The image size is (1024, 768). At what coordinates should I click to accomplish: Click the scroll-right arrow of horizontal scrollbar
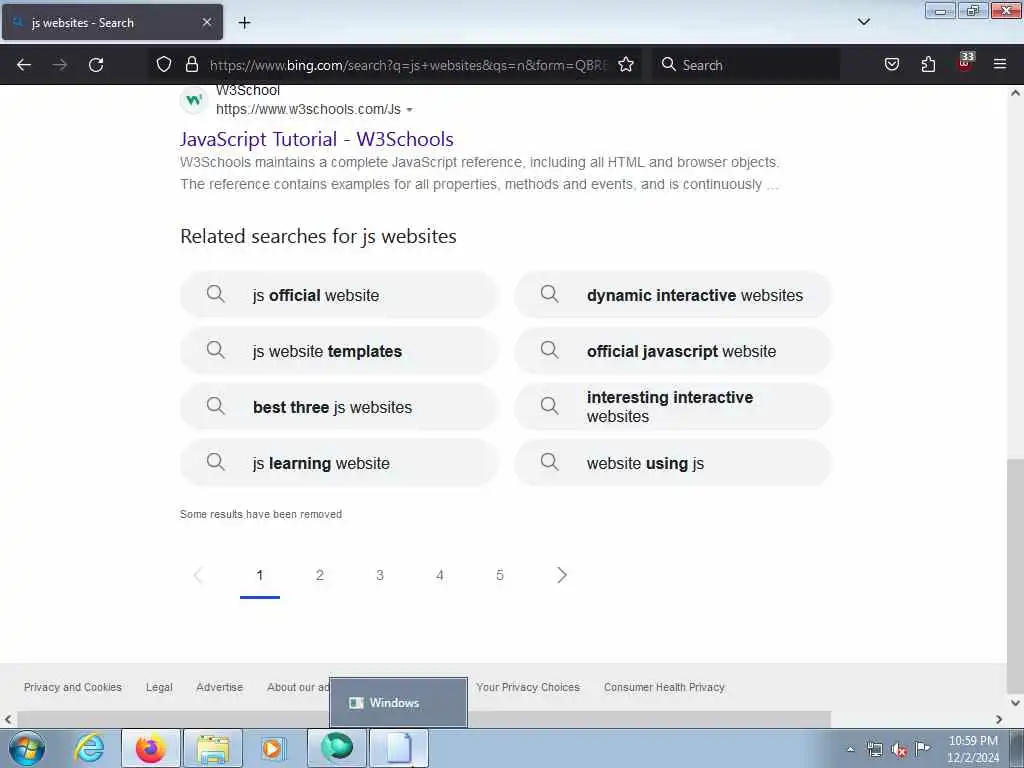coord(999,719)
